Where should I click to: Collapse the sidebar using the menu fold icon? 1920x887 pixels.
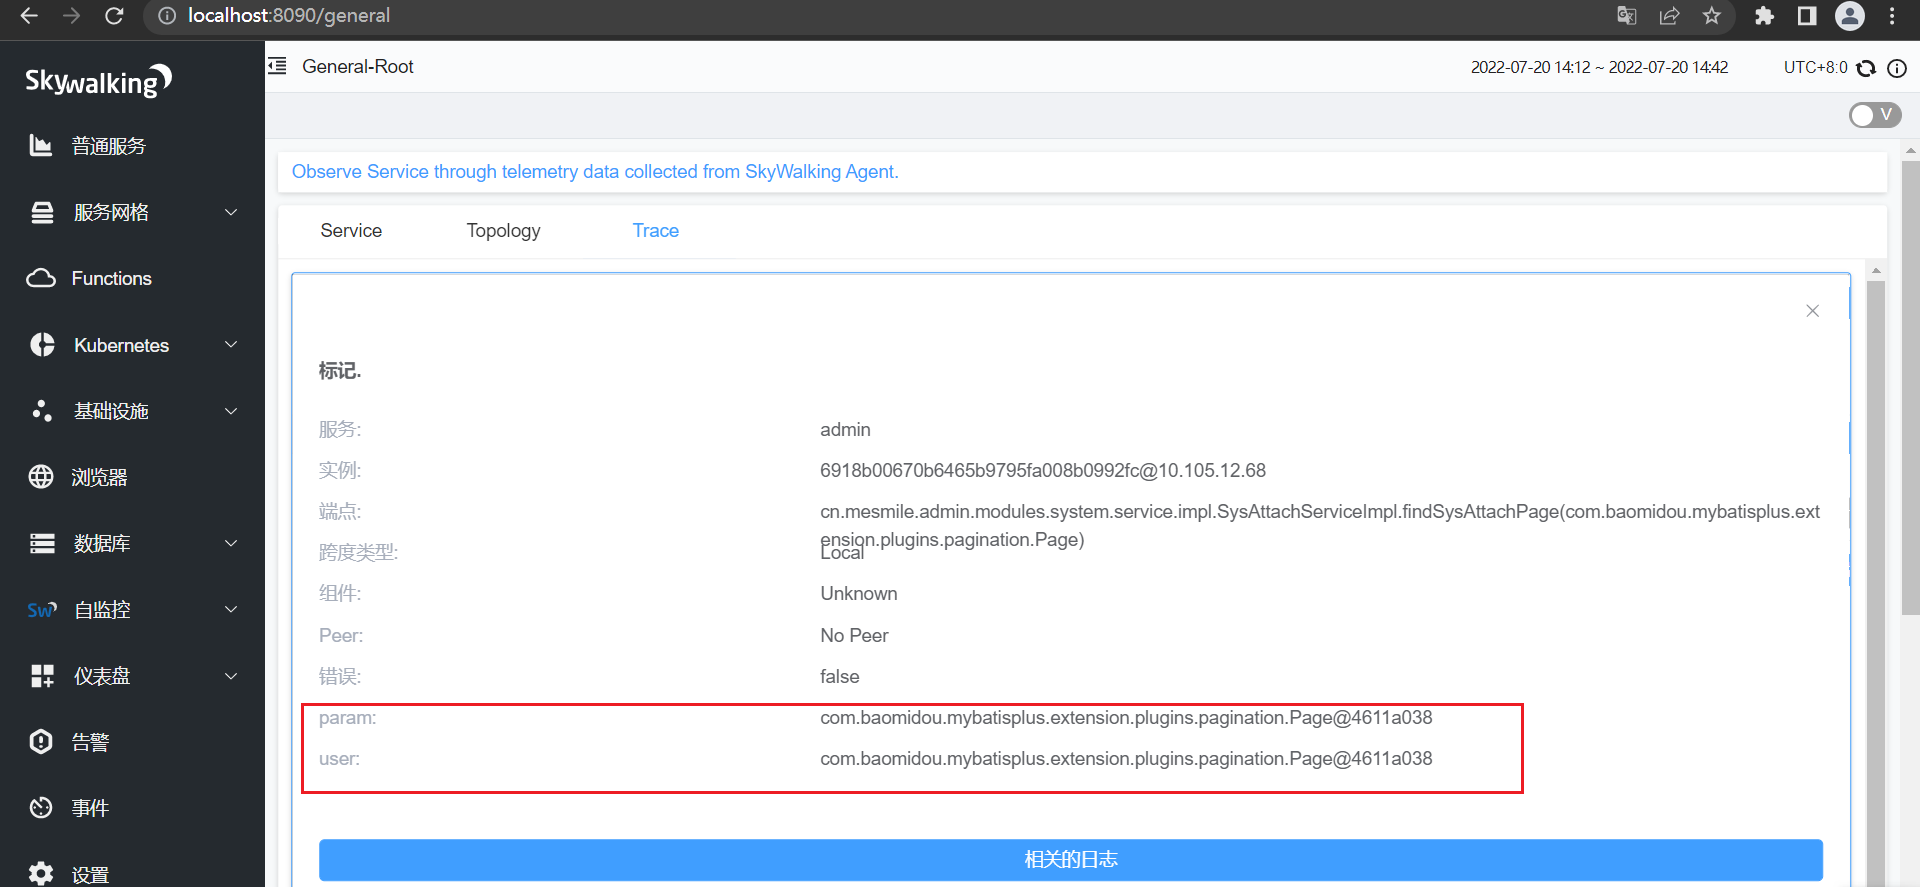[278, 66]
